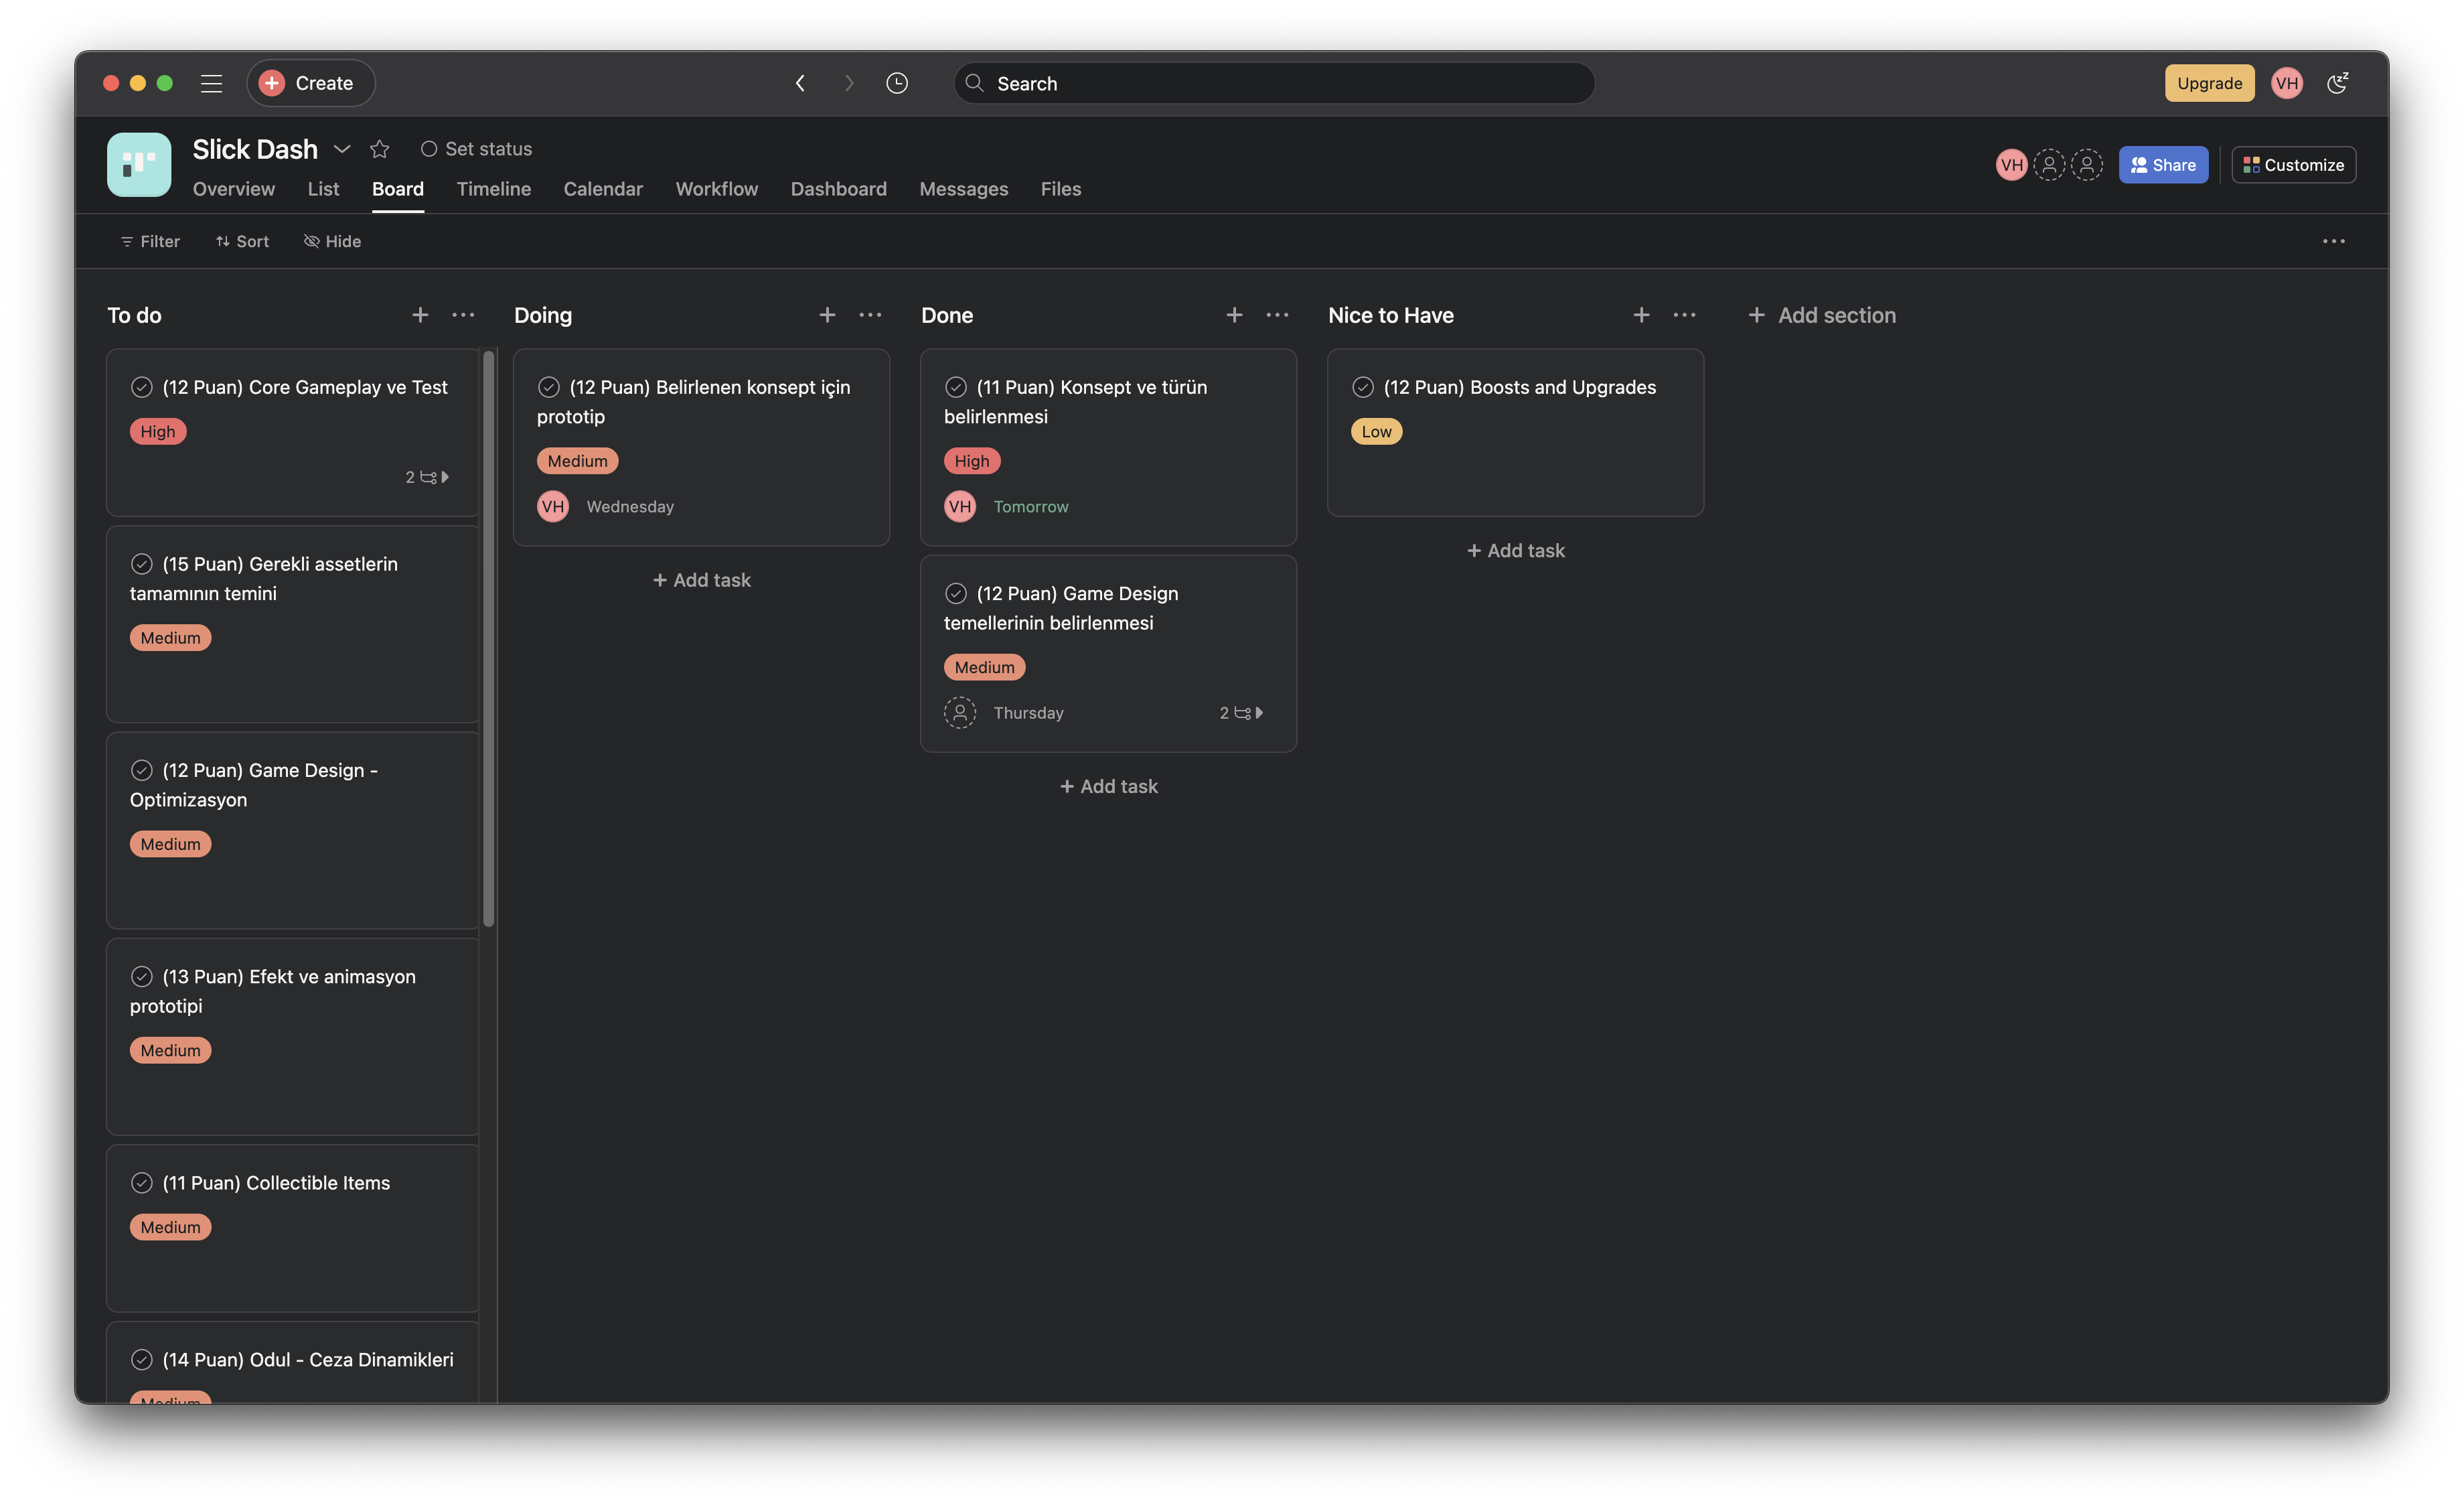2464x1503 pixels.
Task: Open recent items via the clock icon
Action: [x=897, y=83]
